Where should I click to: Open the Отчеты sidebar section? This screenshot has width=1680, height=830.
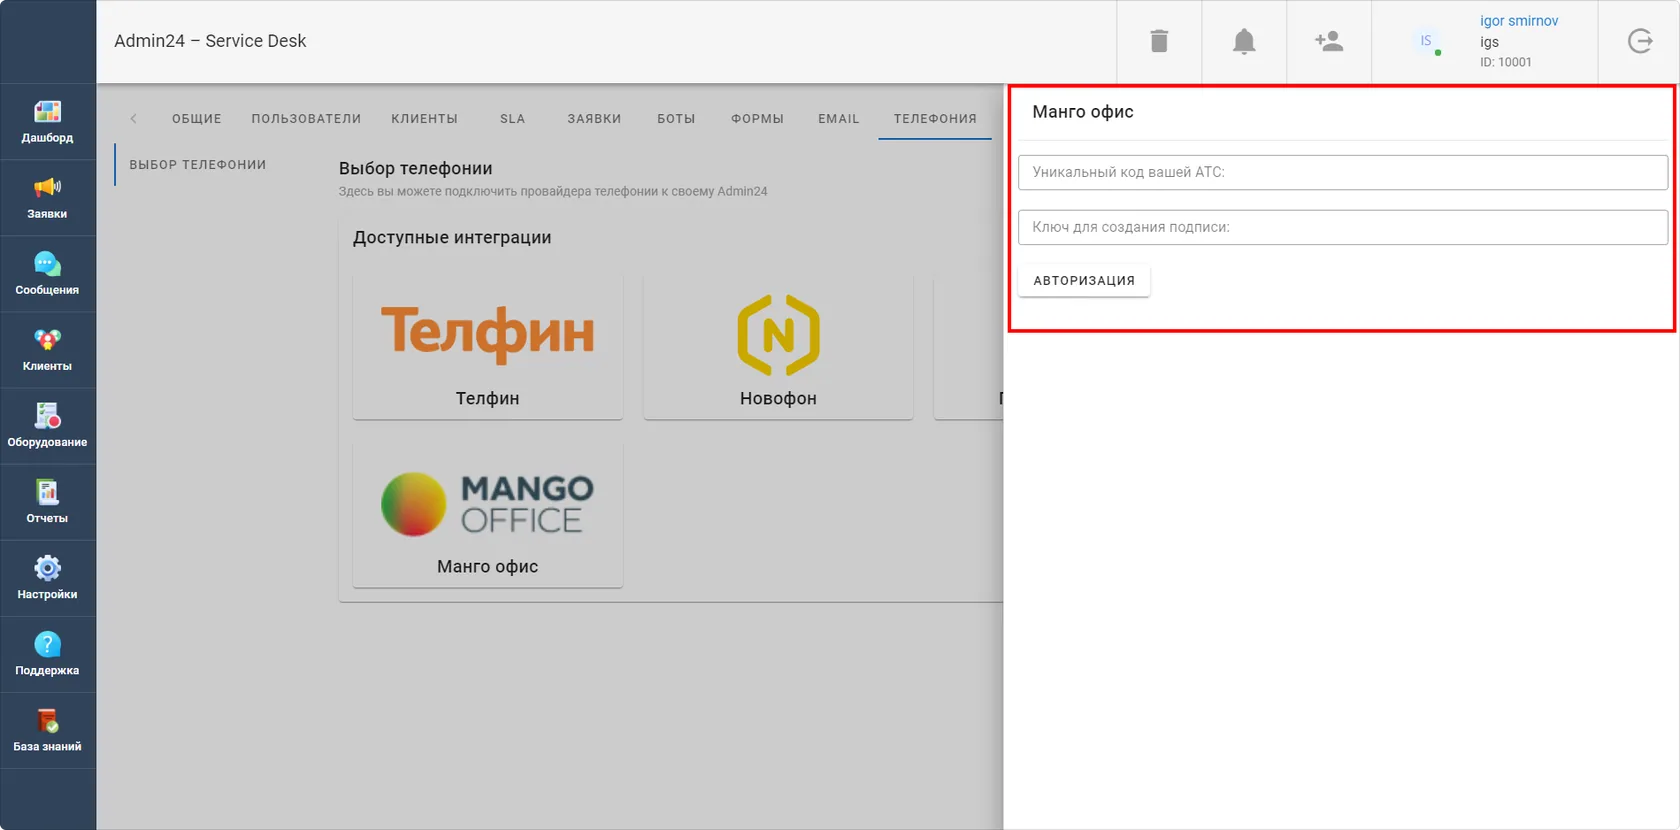[x=47, y=502]
